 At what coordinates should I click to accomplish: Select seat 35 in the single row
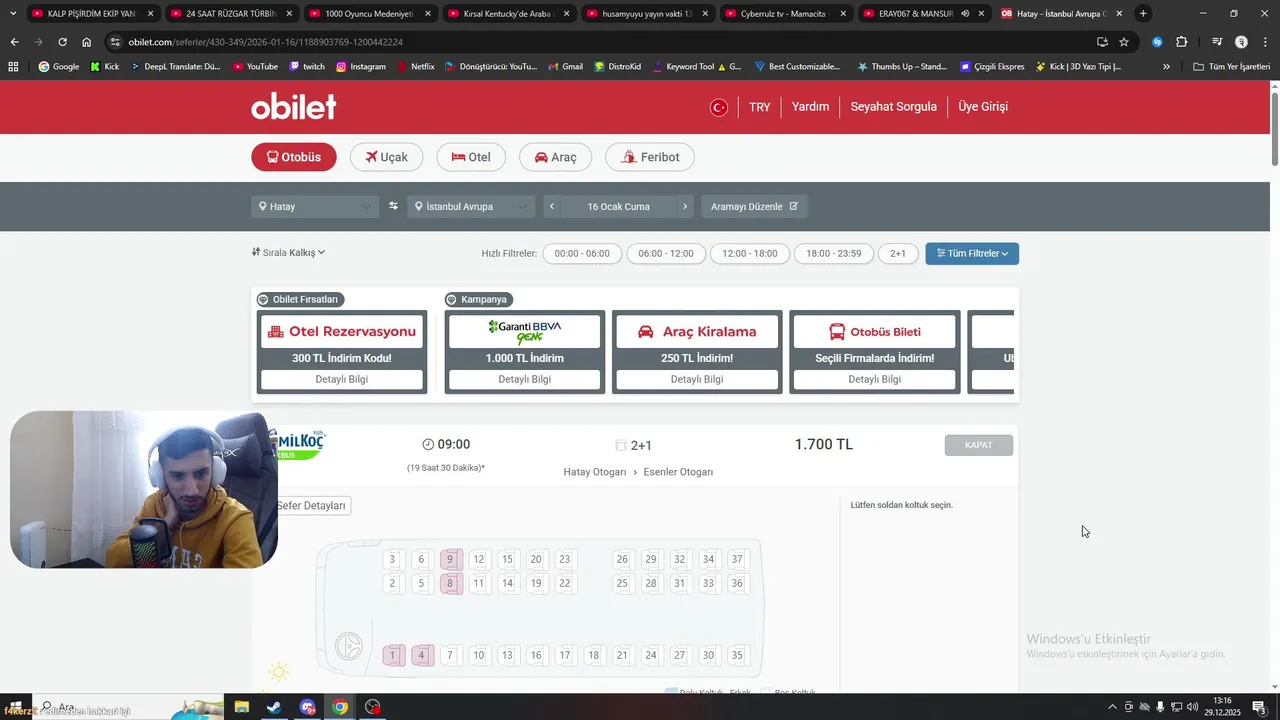coord(737,656)
